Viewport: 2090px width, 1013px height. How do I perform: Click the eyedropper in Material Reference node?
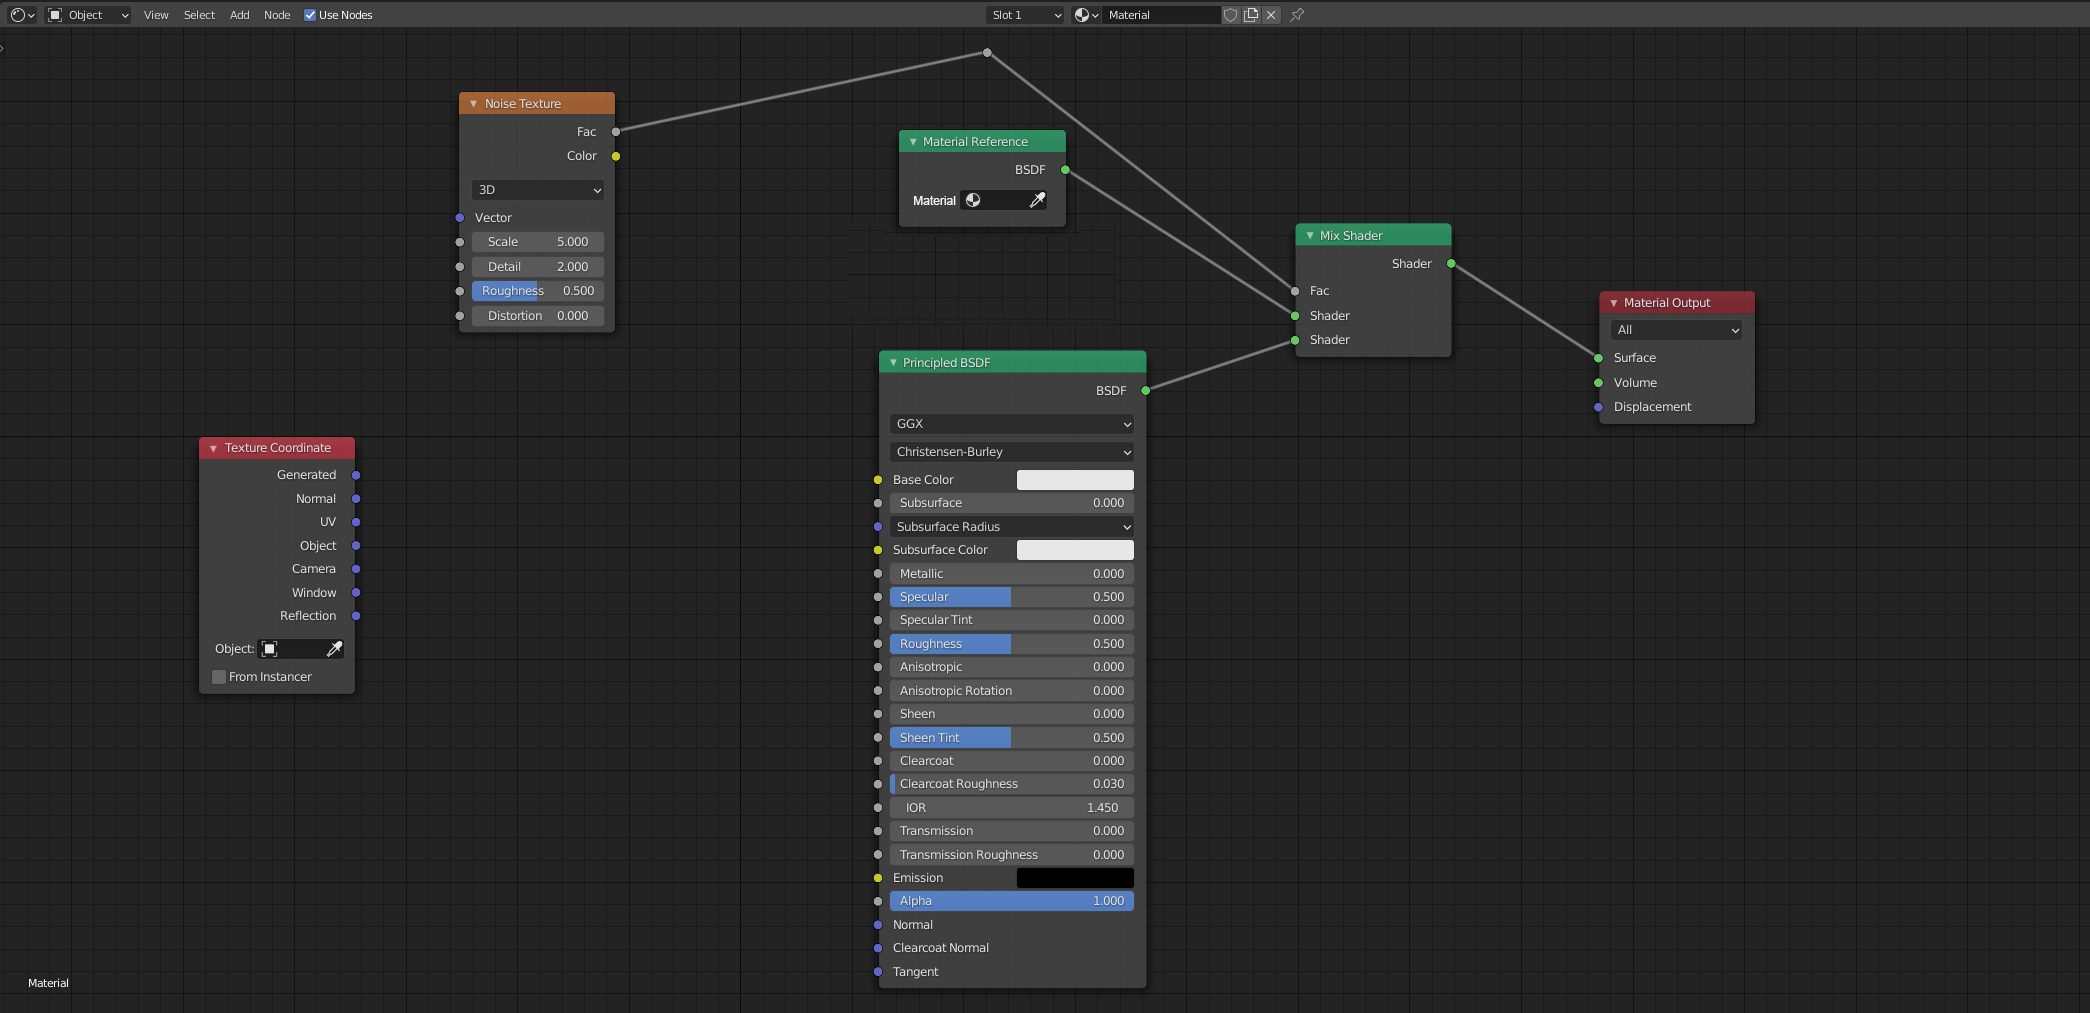(x=1038, y=200)
